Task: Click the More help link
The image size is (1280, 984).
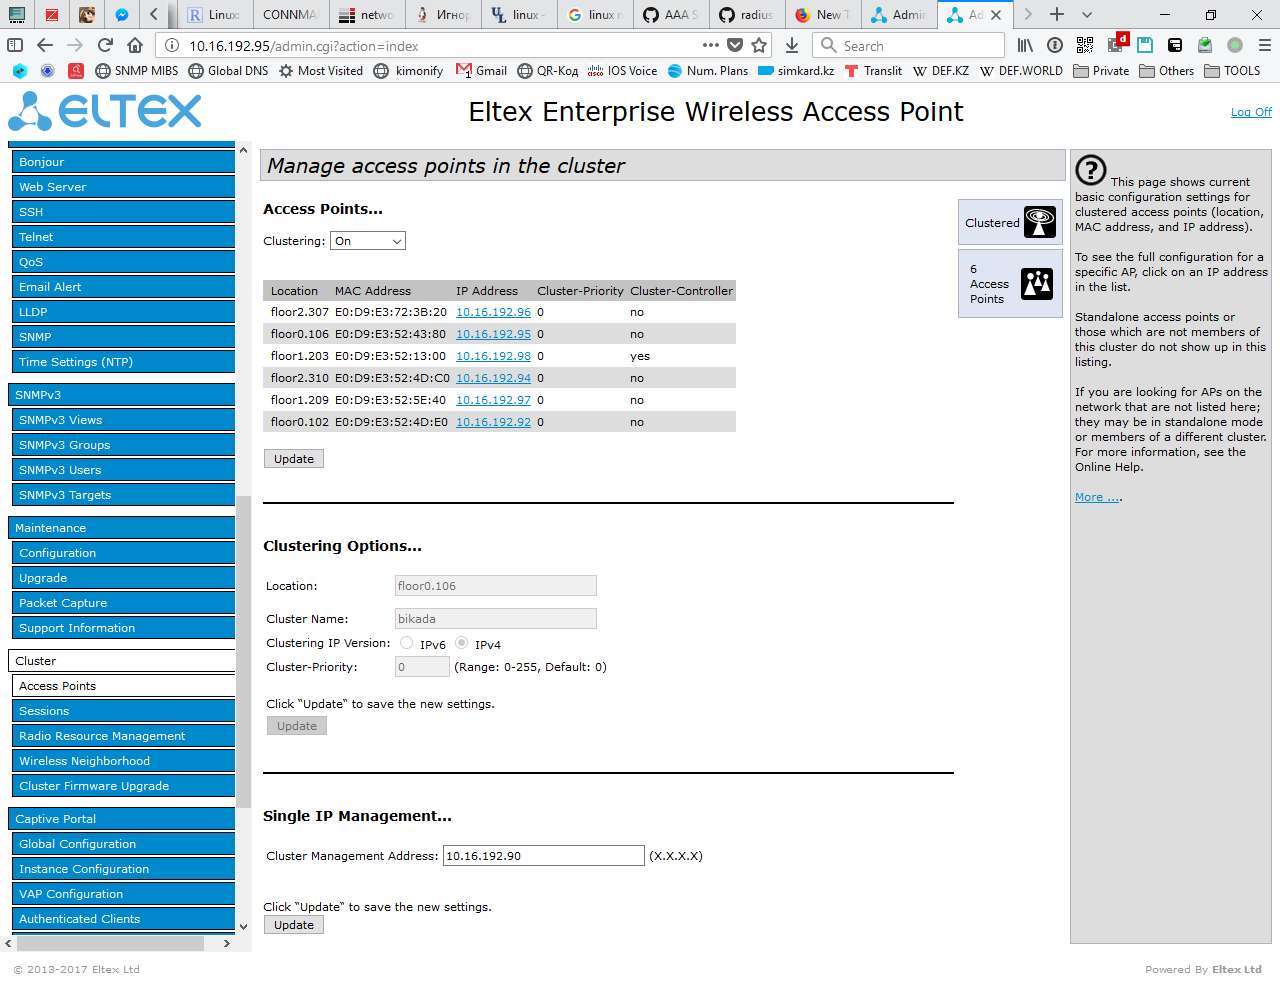Action: click(1098, 497)
